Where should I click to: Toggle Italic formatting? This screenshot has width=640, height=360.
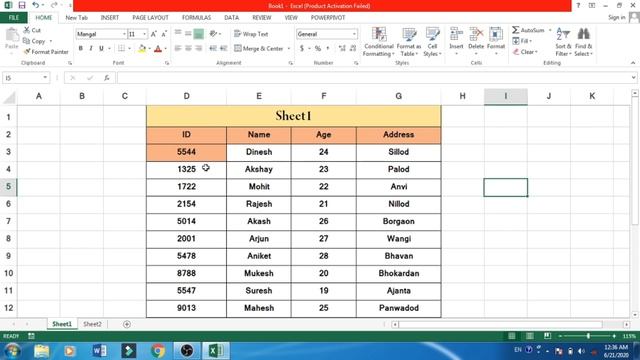pyautogui.click(x=91, y=49)
